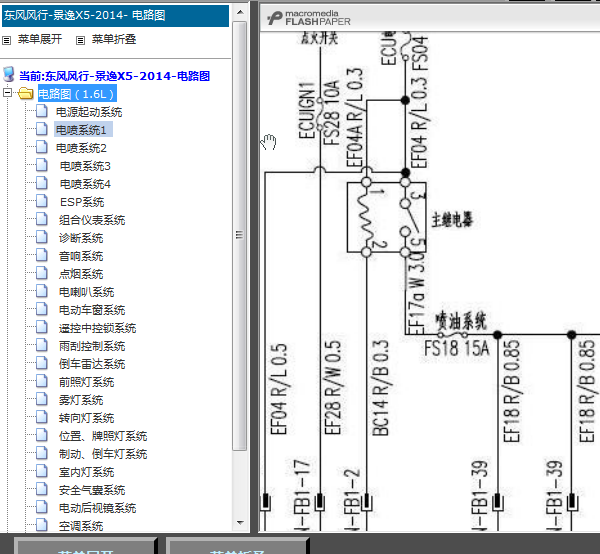Click the main relay symbol in diagram
600x554 pixels.
pyautogui.click(x=386, y=217)
